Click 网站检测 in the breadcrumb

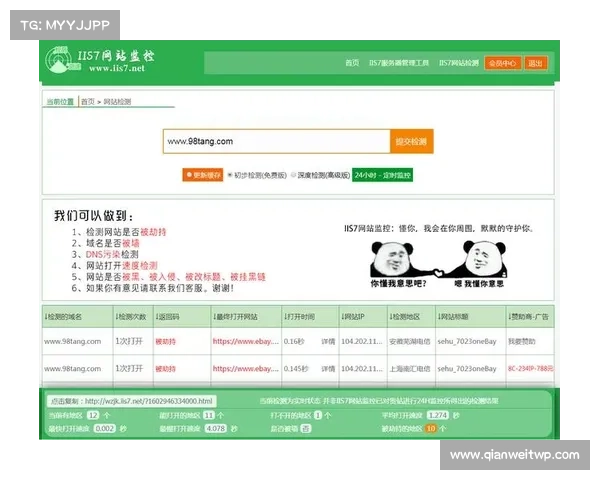(x=117, y=101)
